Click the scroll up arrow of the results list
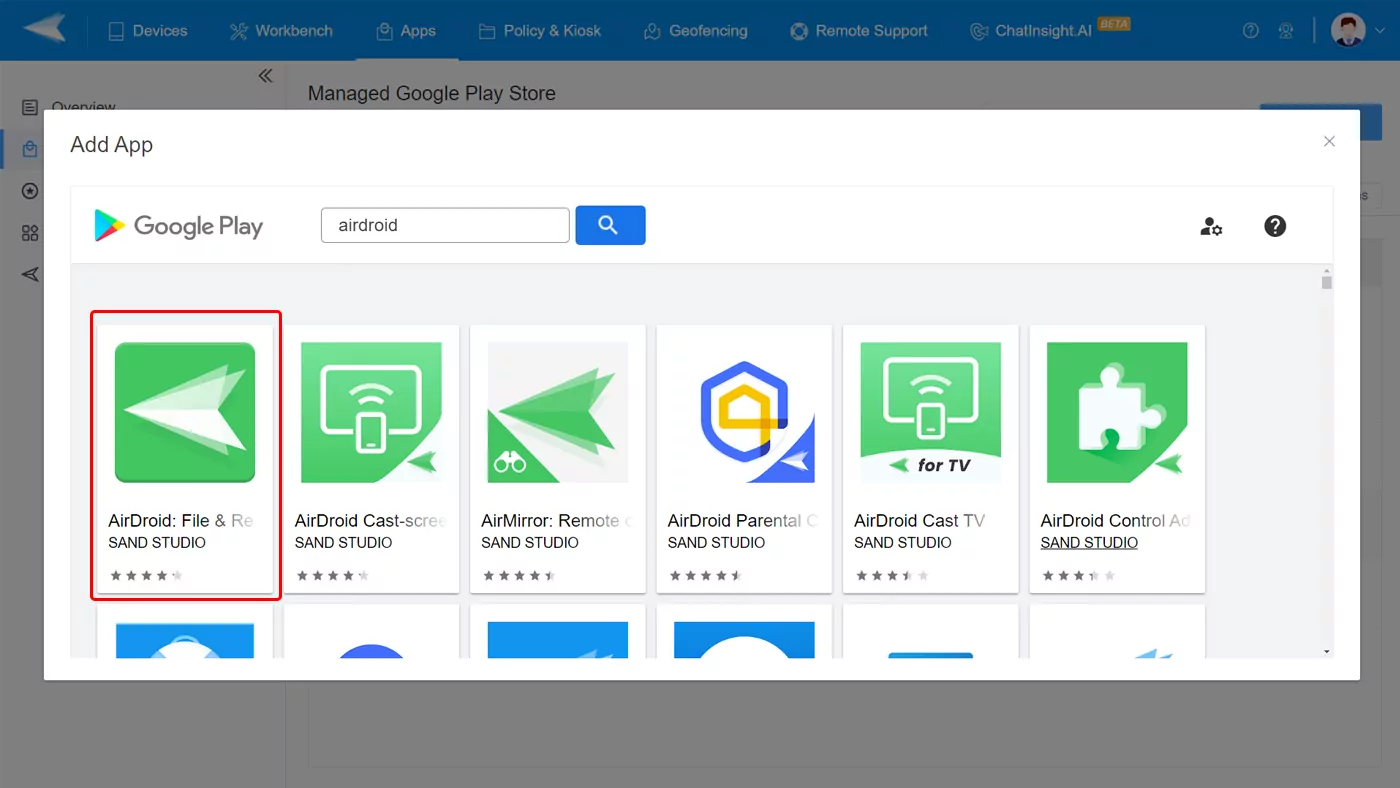This screenshot has width=1400, height=788. pyautogui.click(x=1327, y=271)
